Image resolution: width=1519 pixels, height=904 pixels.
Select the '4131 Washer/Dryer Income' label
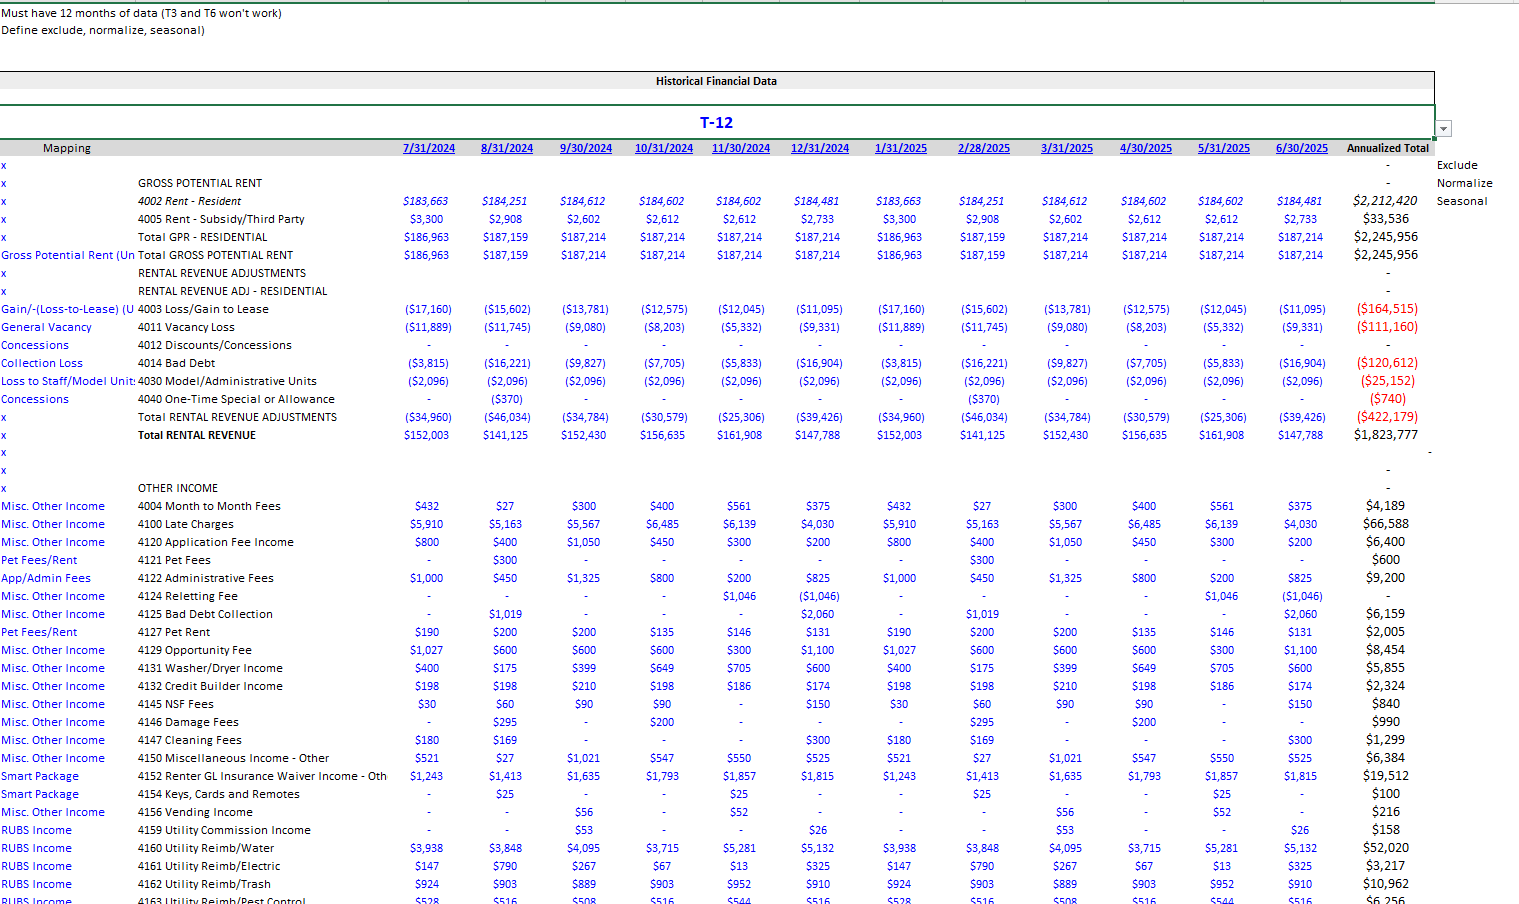[210, 668]
